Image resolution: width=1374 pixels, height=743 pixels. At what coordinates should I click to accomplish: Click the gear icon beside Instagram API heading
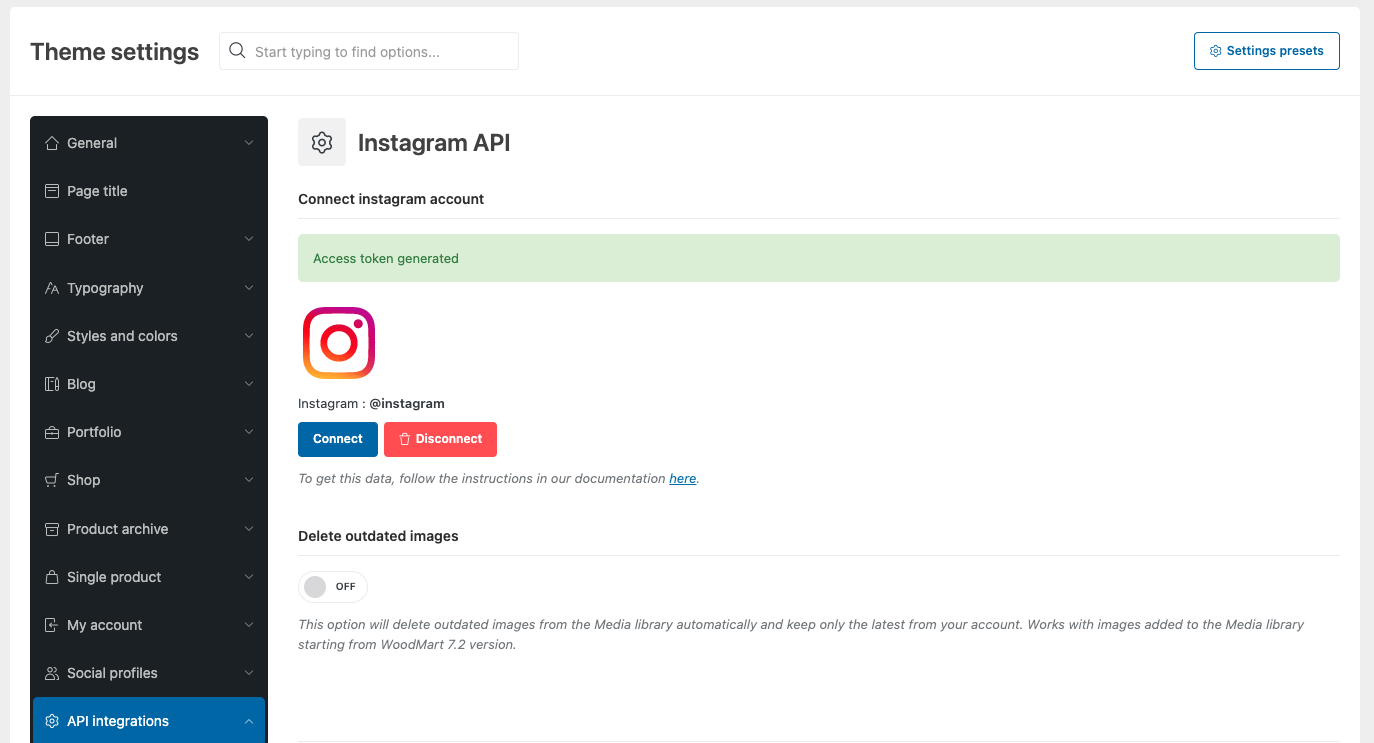(322, 142)
